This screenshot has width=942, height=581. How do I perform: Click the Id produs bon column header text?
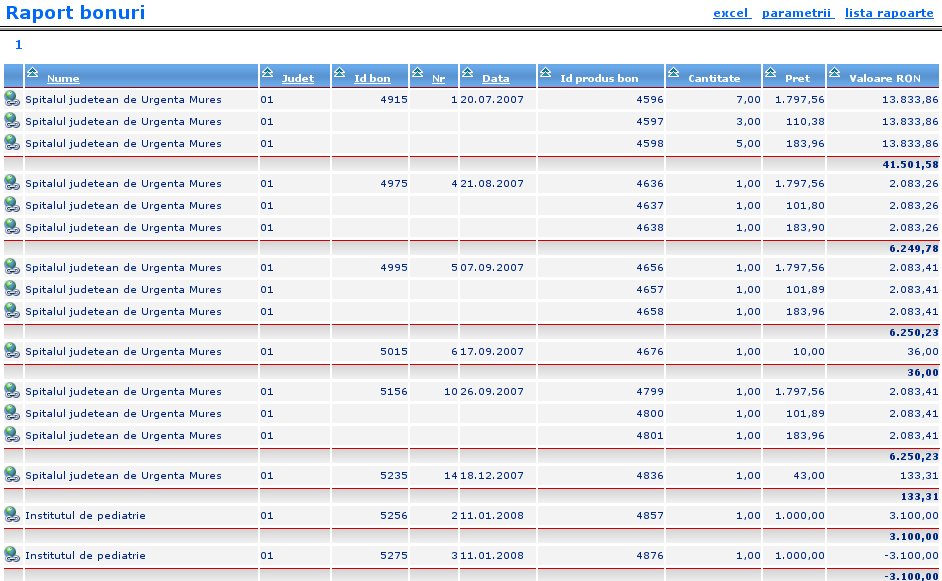coord(599,79)
